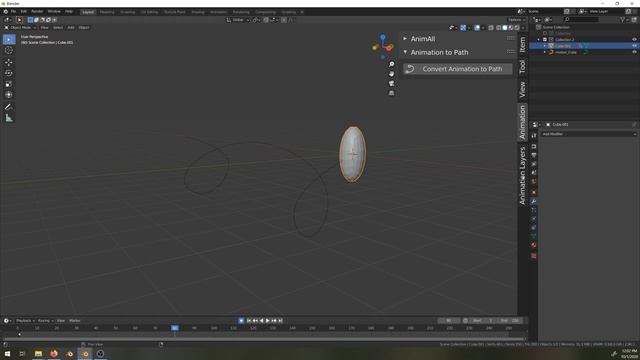The height and width of the screenshot is (360, 640).
Task: Open the Material properties tab icon
Action: click(533, 245)
